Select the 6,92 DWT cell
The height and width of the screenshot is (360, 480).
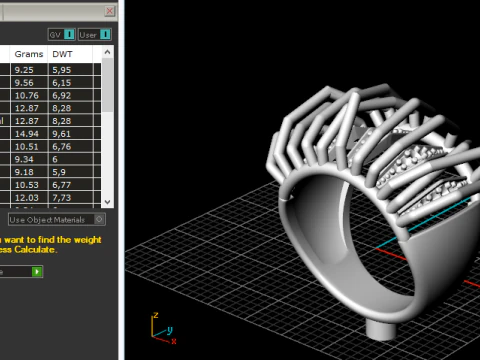[x=70, y=96]
